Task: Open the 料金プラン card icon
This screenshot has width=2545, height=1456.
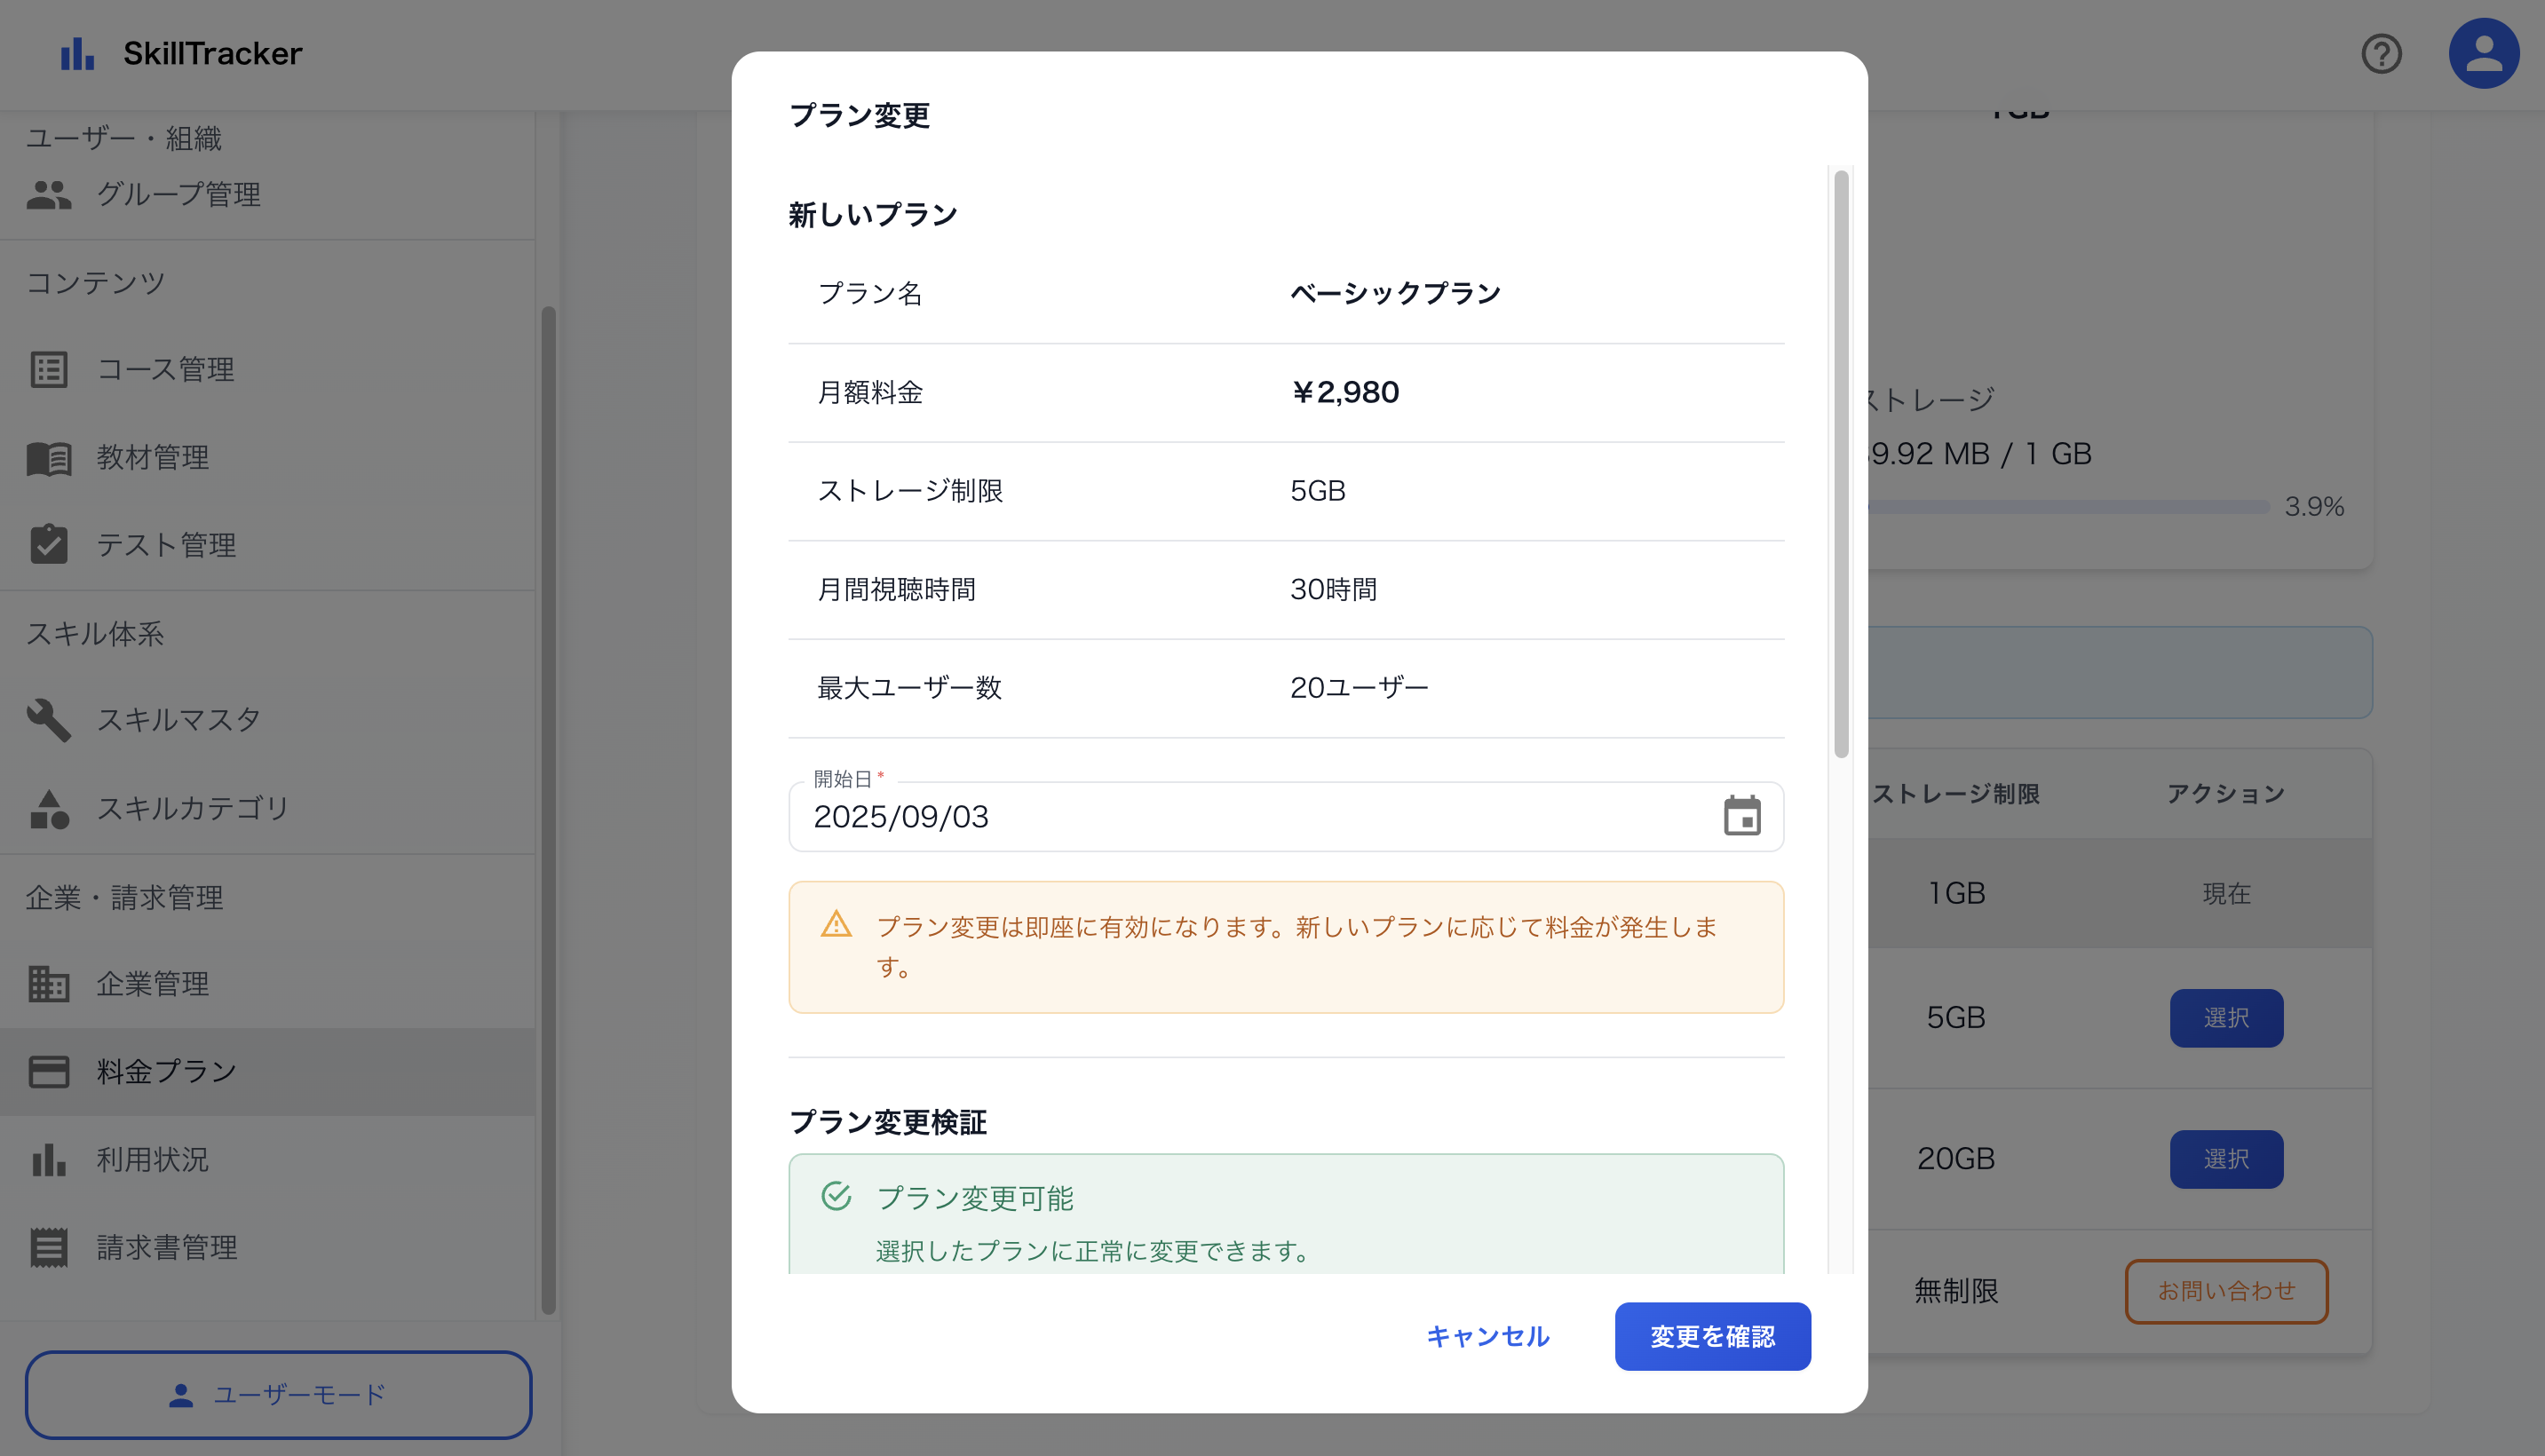Action: [x=49, y=1070]
